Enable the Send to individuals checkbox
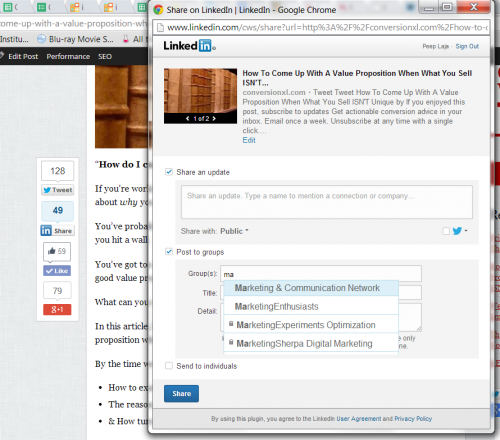 [x=169, y=366]
